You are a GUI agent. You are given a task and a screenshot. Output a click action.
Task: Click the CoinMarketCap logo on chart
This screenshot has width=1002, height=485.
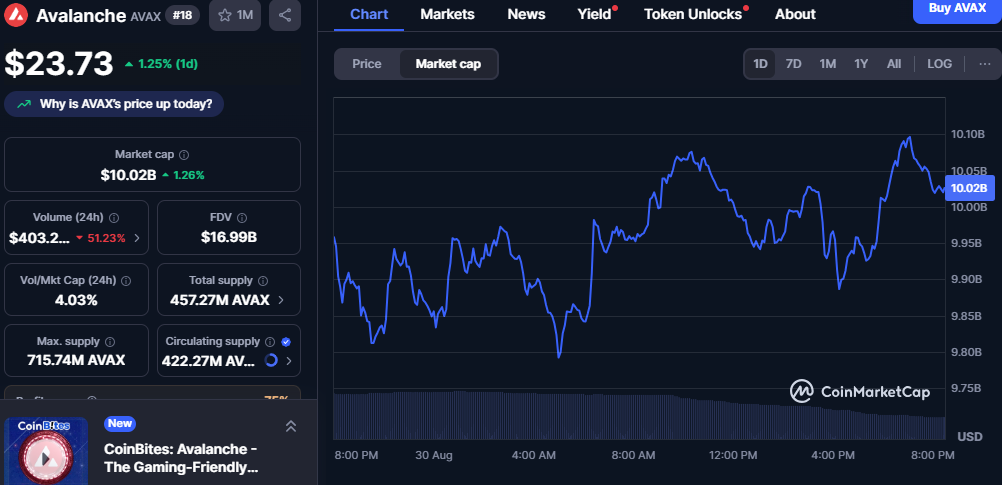pos(859,391)
